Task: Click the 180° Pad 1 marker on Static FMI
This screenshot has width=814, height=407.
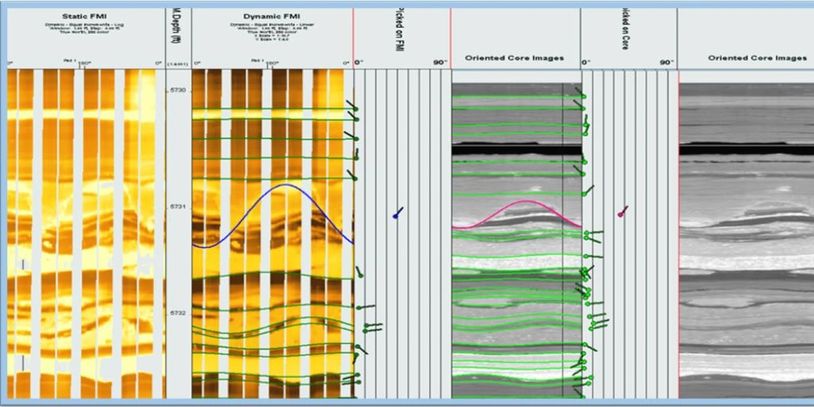Action: point(85,63)
